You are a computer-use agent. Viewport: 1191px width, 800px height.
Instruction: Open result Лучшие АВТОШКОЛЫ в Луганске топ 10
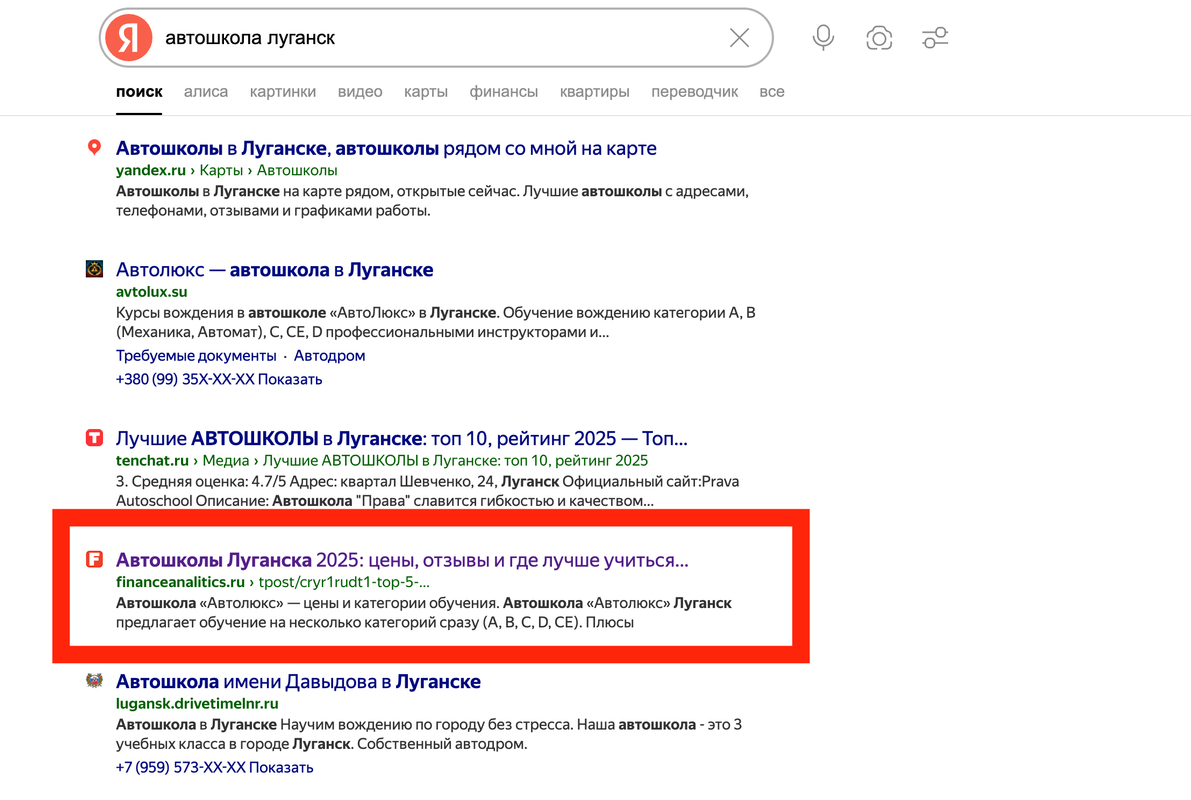point(401,438)
